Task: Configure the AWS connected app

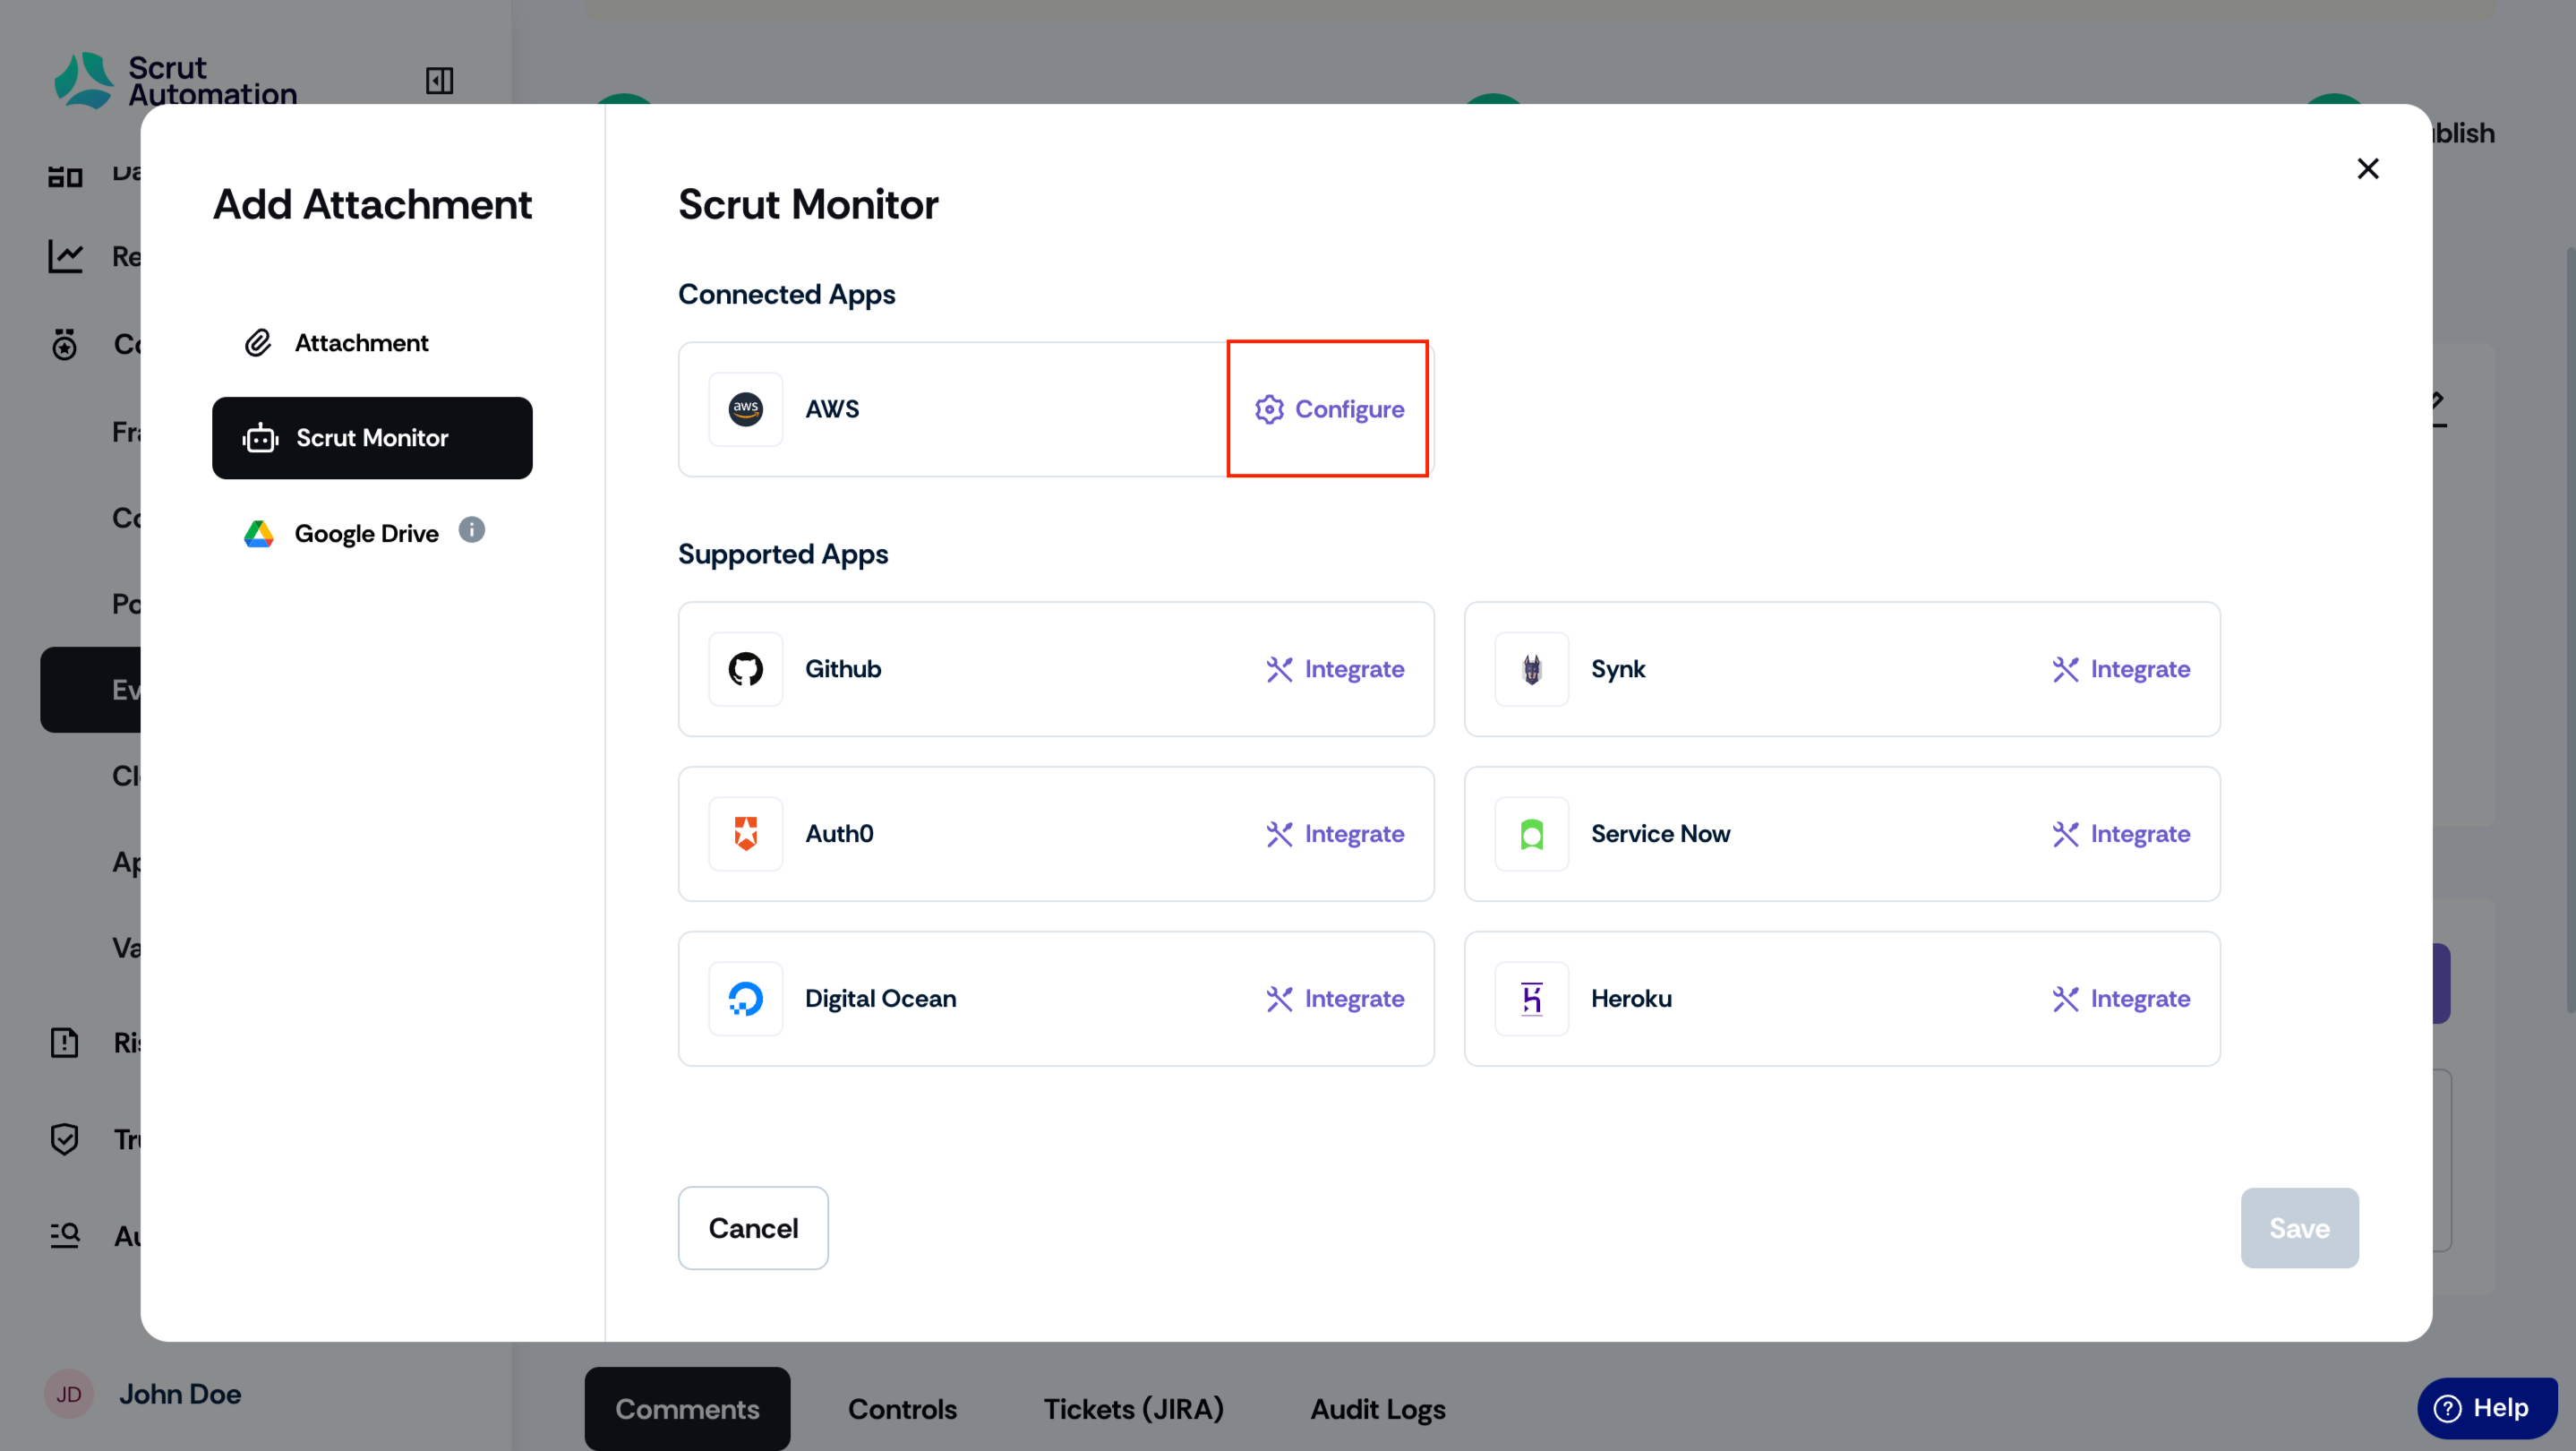Action: [1329, 409]
